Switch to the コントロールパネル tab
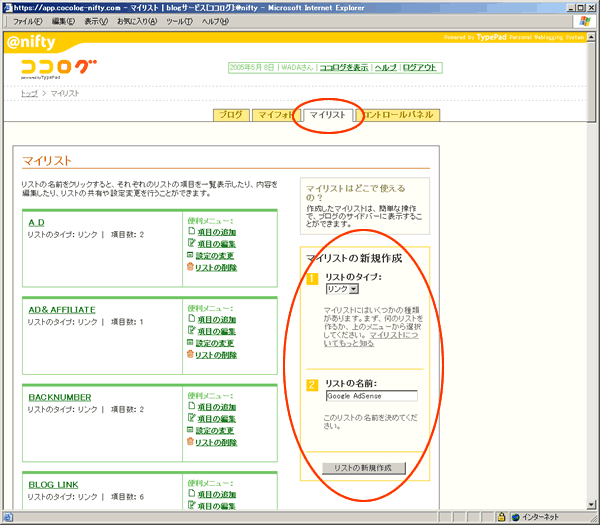 pos(399,115)
